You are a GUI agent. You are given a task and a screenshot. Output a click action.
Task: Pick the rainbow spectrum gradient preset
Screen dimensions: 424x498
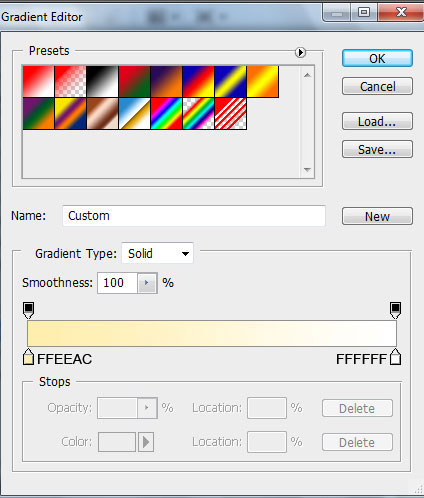(166, 114)
